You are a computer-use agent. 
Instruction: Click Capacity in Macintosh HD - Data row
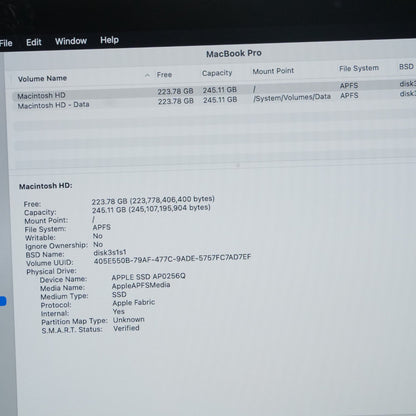pyautogui.click(x=220, y=100)
